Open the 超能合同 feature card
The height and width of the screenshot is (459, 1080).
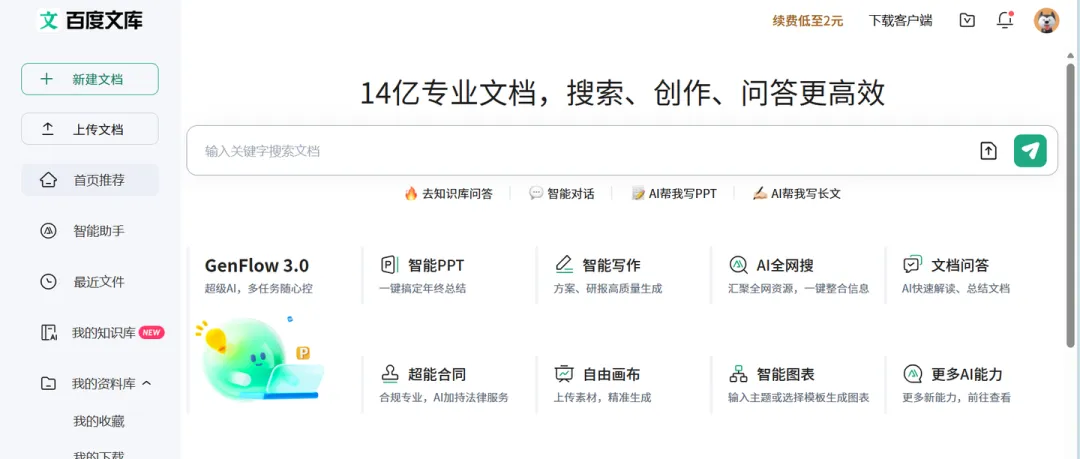point(448,385)
